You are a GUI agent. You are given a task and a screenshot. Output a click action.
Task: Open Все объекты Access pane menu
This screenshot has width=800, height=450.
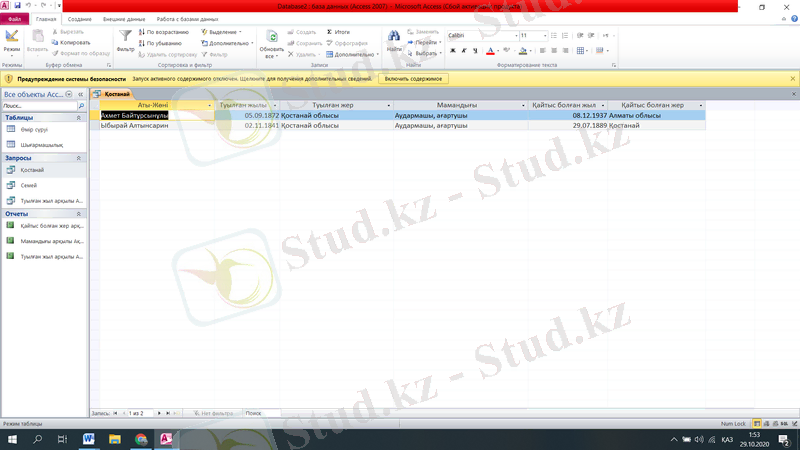[x=69, y=94]
